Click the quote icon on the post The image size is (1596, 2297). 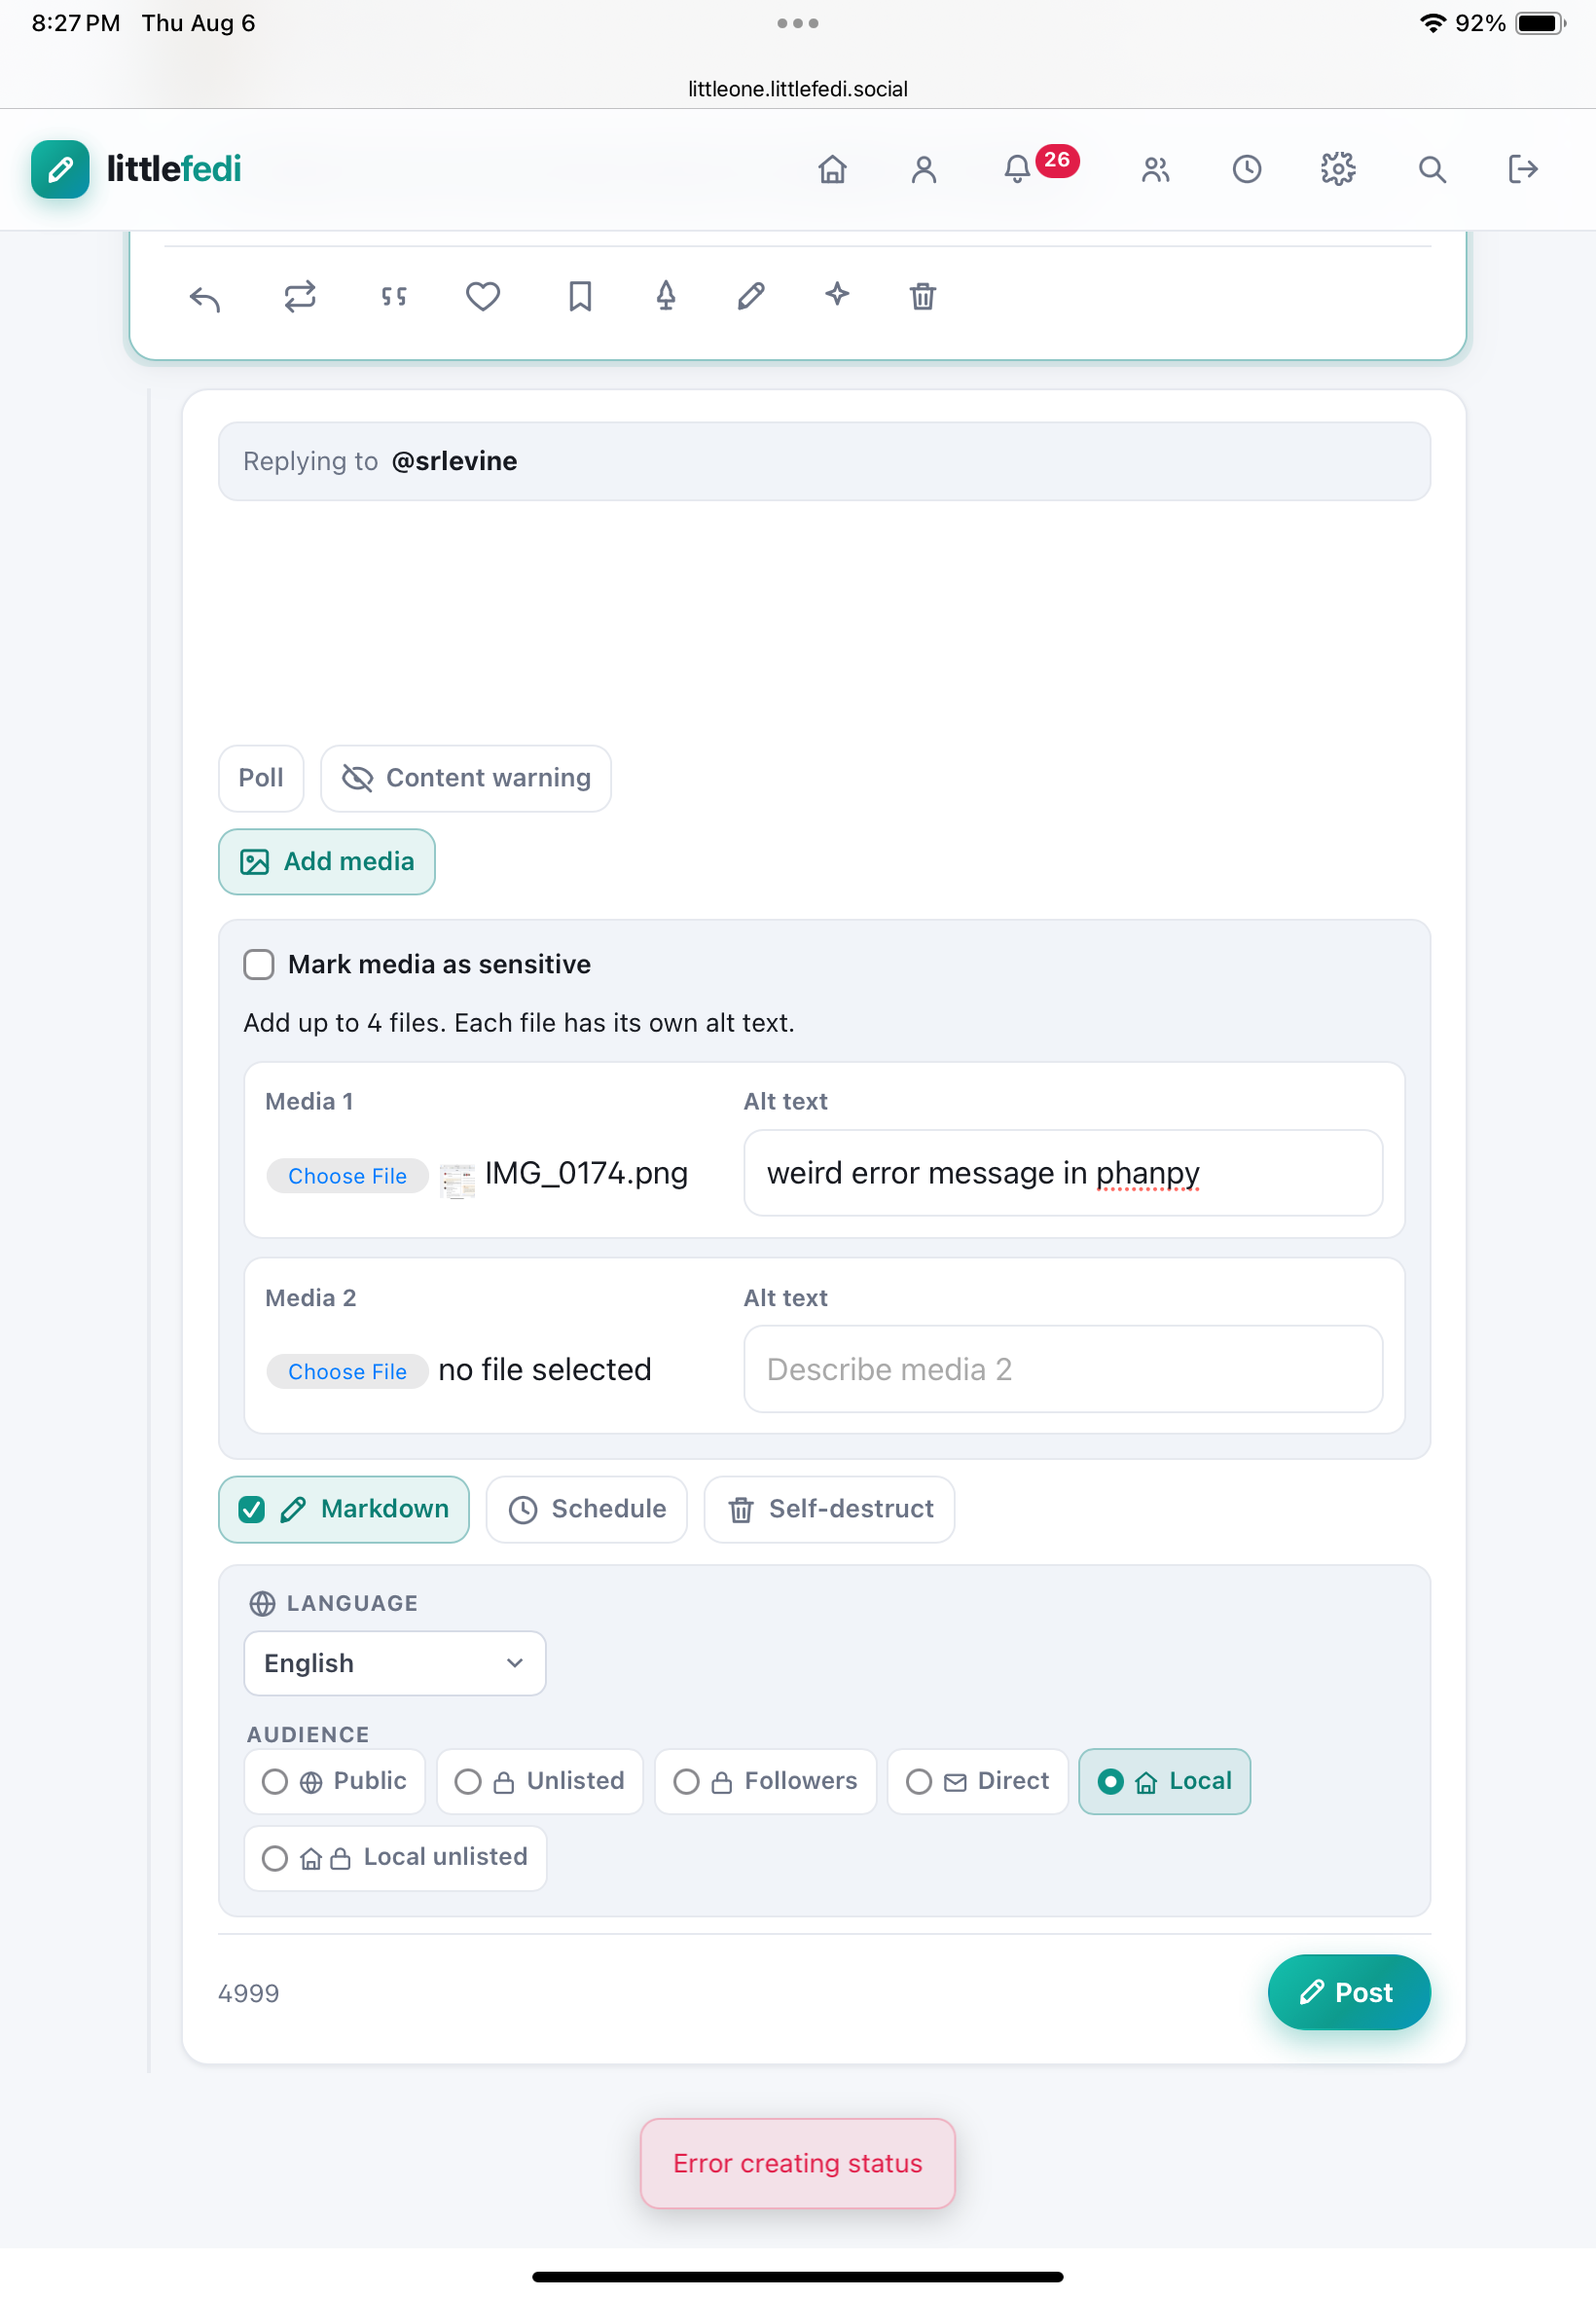(394, 297)
